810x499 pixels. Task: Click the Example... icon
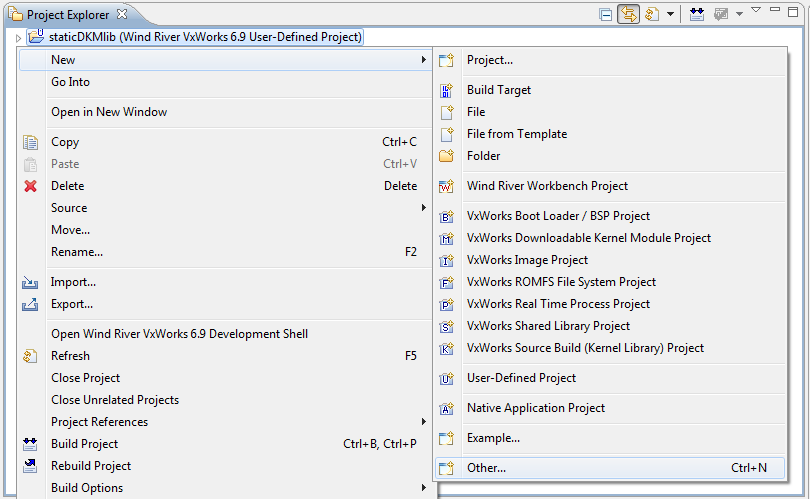[446, 439]
